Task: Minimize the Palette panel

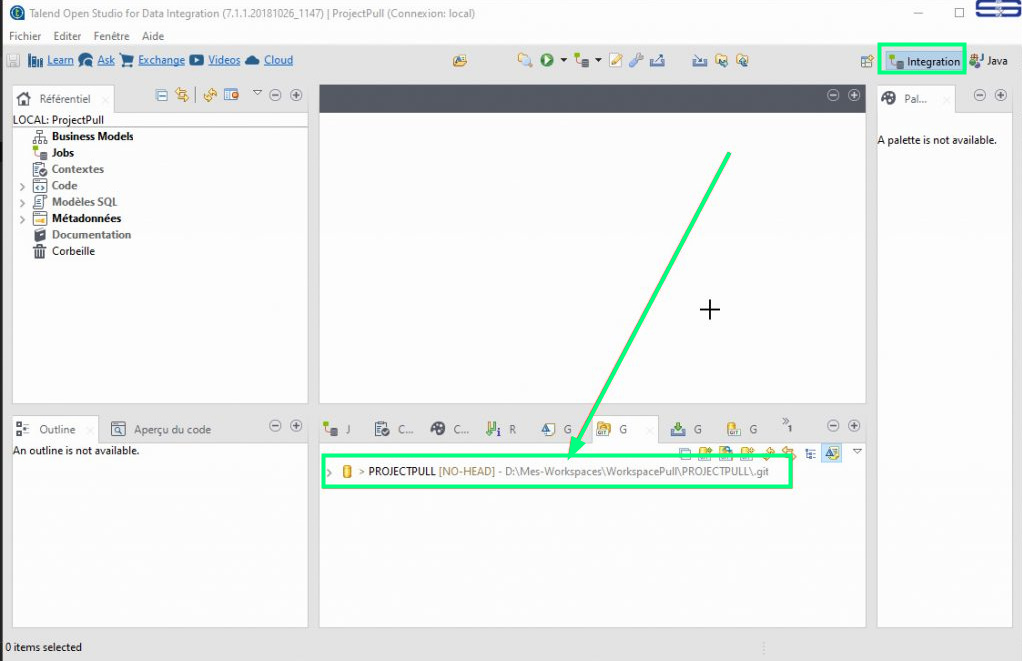Action: coord(980,95)
